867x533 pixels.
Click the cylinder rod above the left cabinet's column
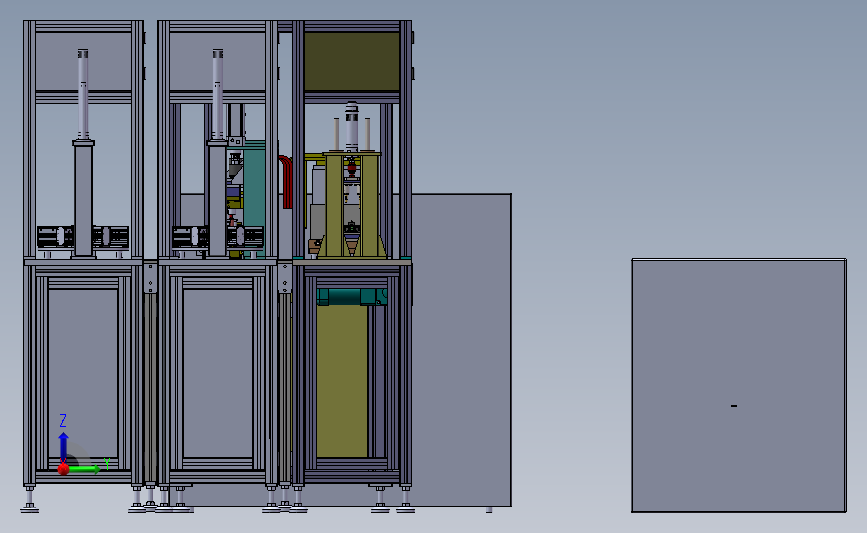[x=83, y=94]
